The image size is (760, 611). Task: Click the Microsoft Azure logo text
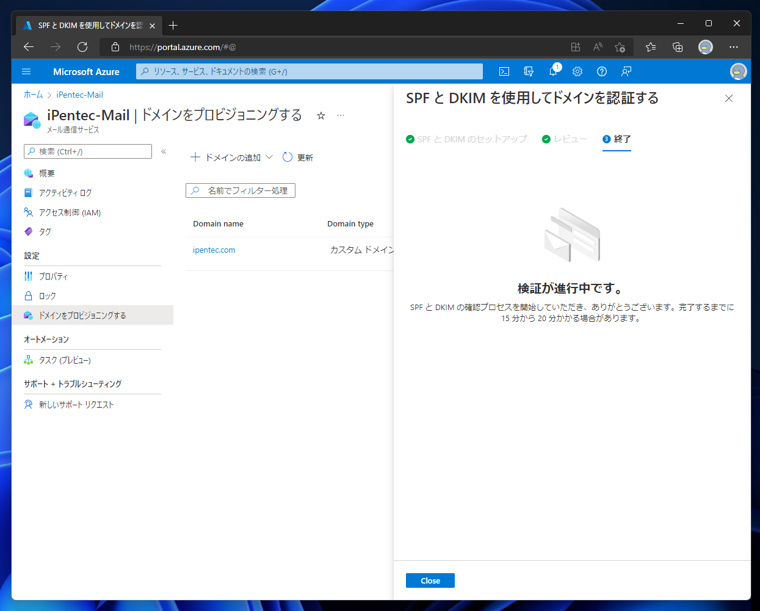(x=86, y=72)
